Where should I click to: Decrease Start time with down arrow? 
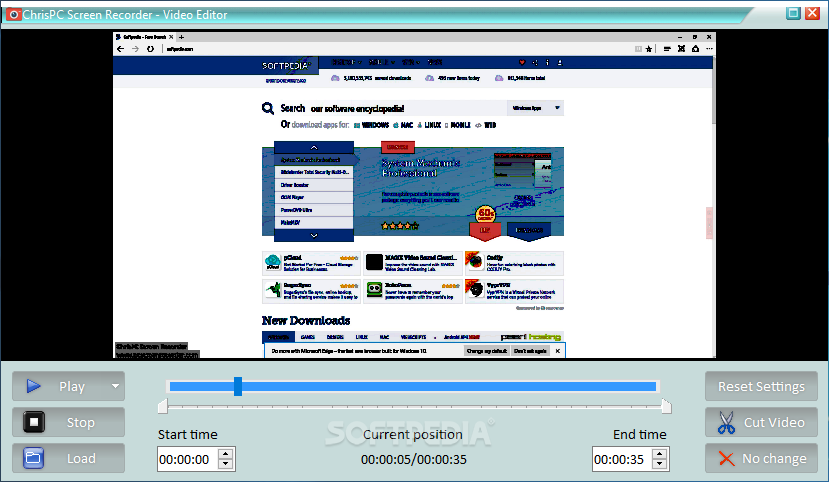click(226, 465)
